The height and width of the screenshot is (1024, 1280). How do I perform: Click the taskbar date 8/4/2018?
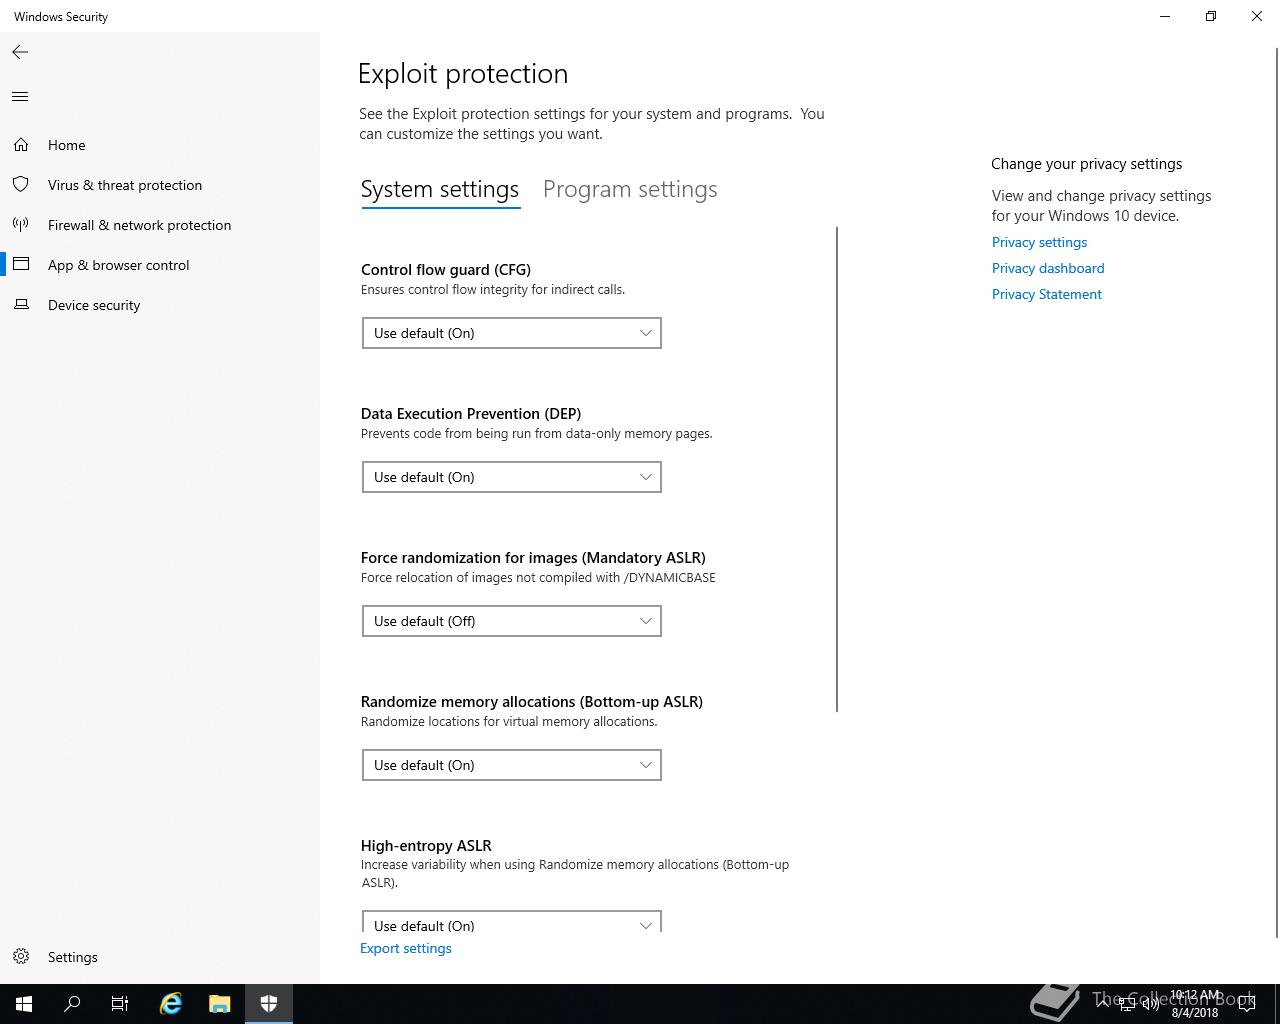click(x=1195, y=1013)
